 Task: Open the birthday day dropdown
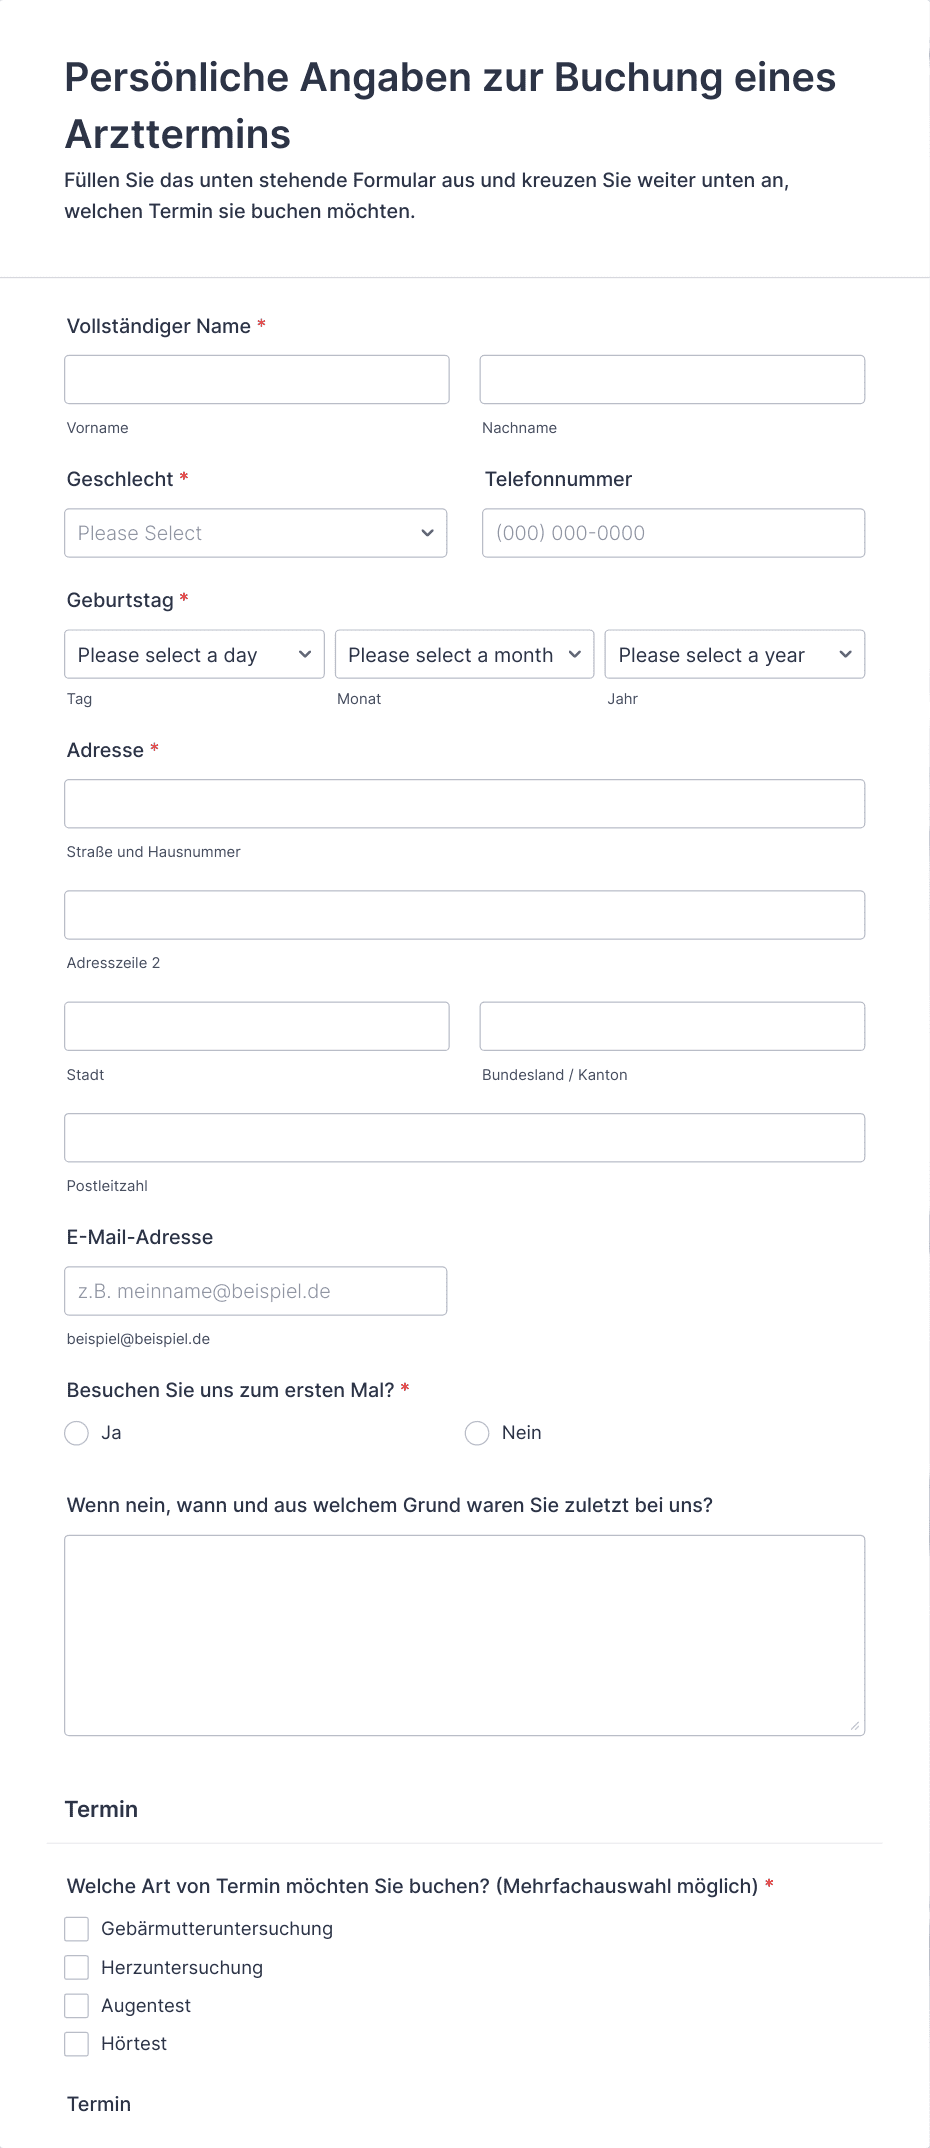(x=195, y=654)
